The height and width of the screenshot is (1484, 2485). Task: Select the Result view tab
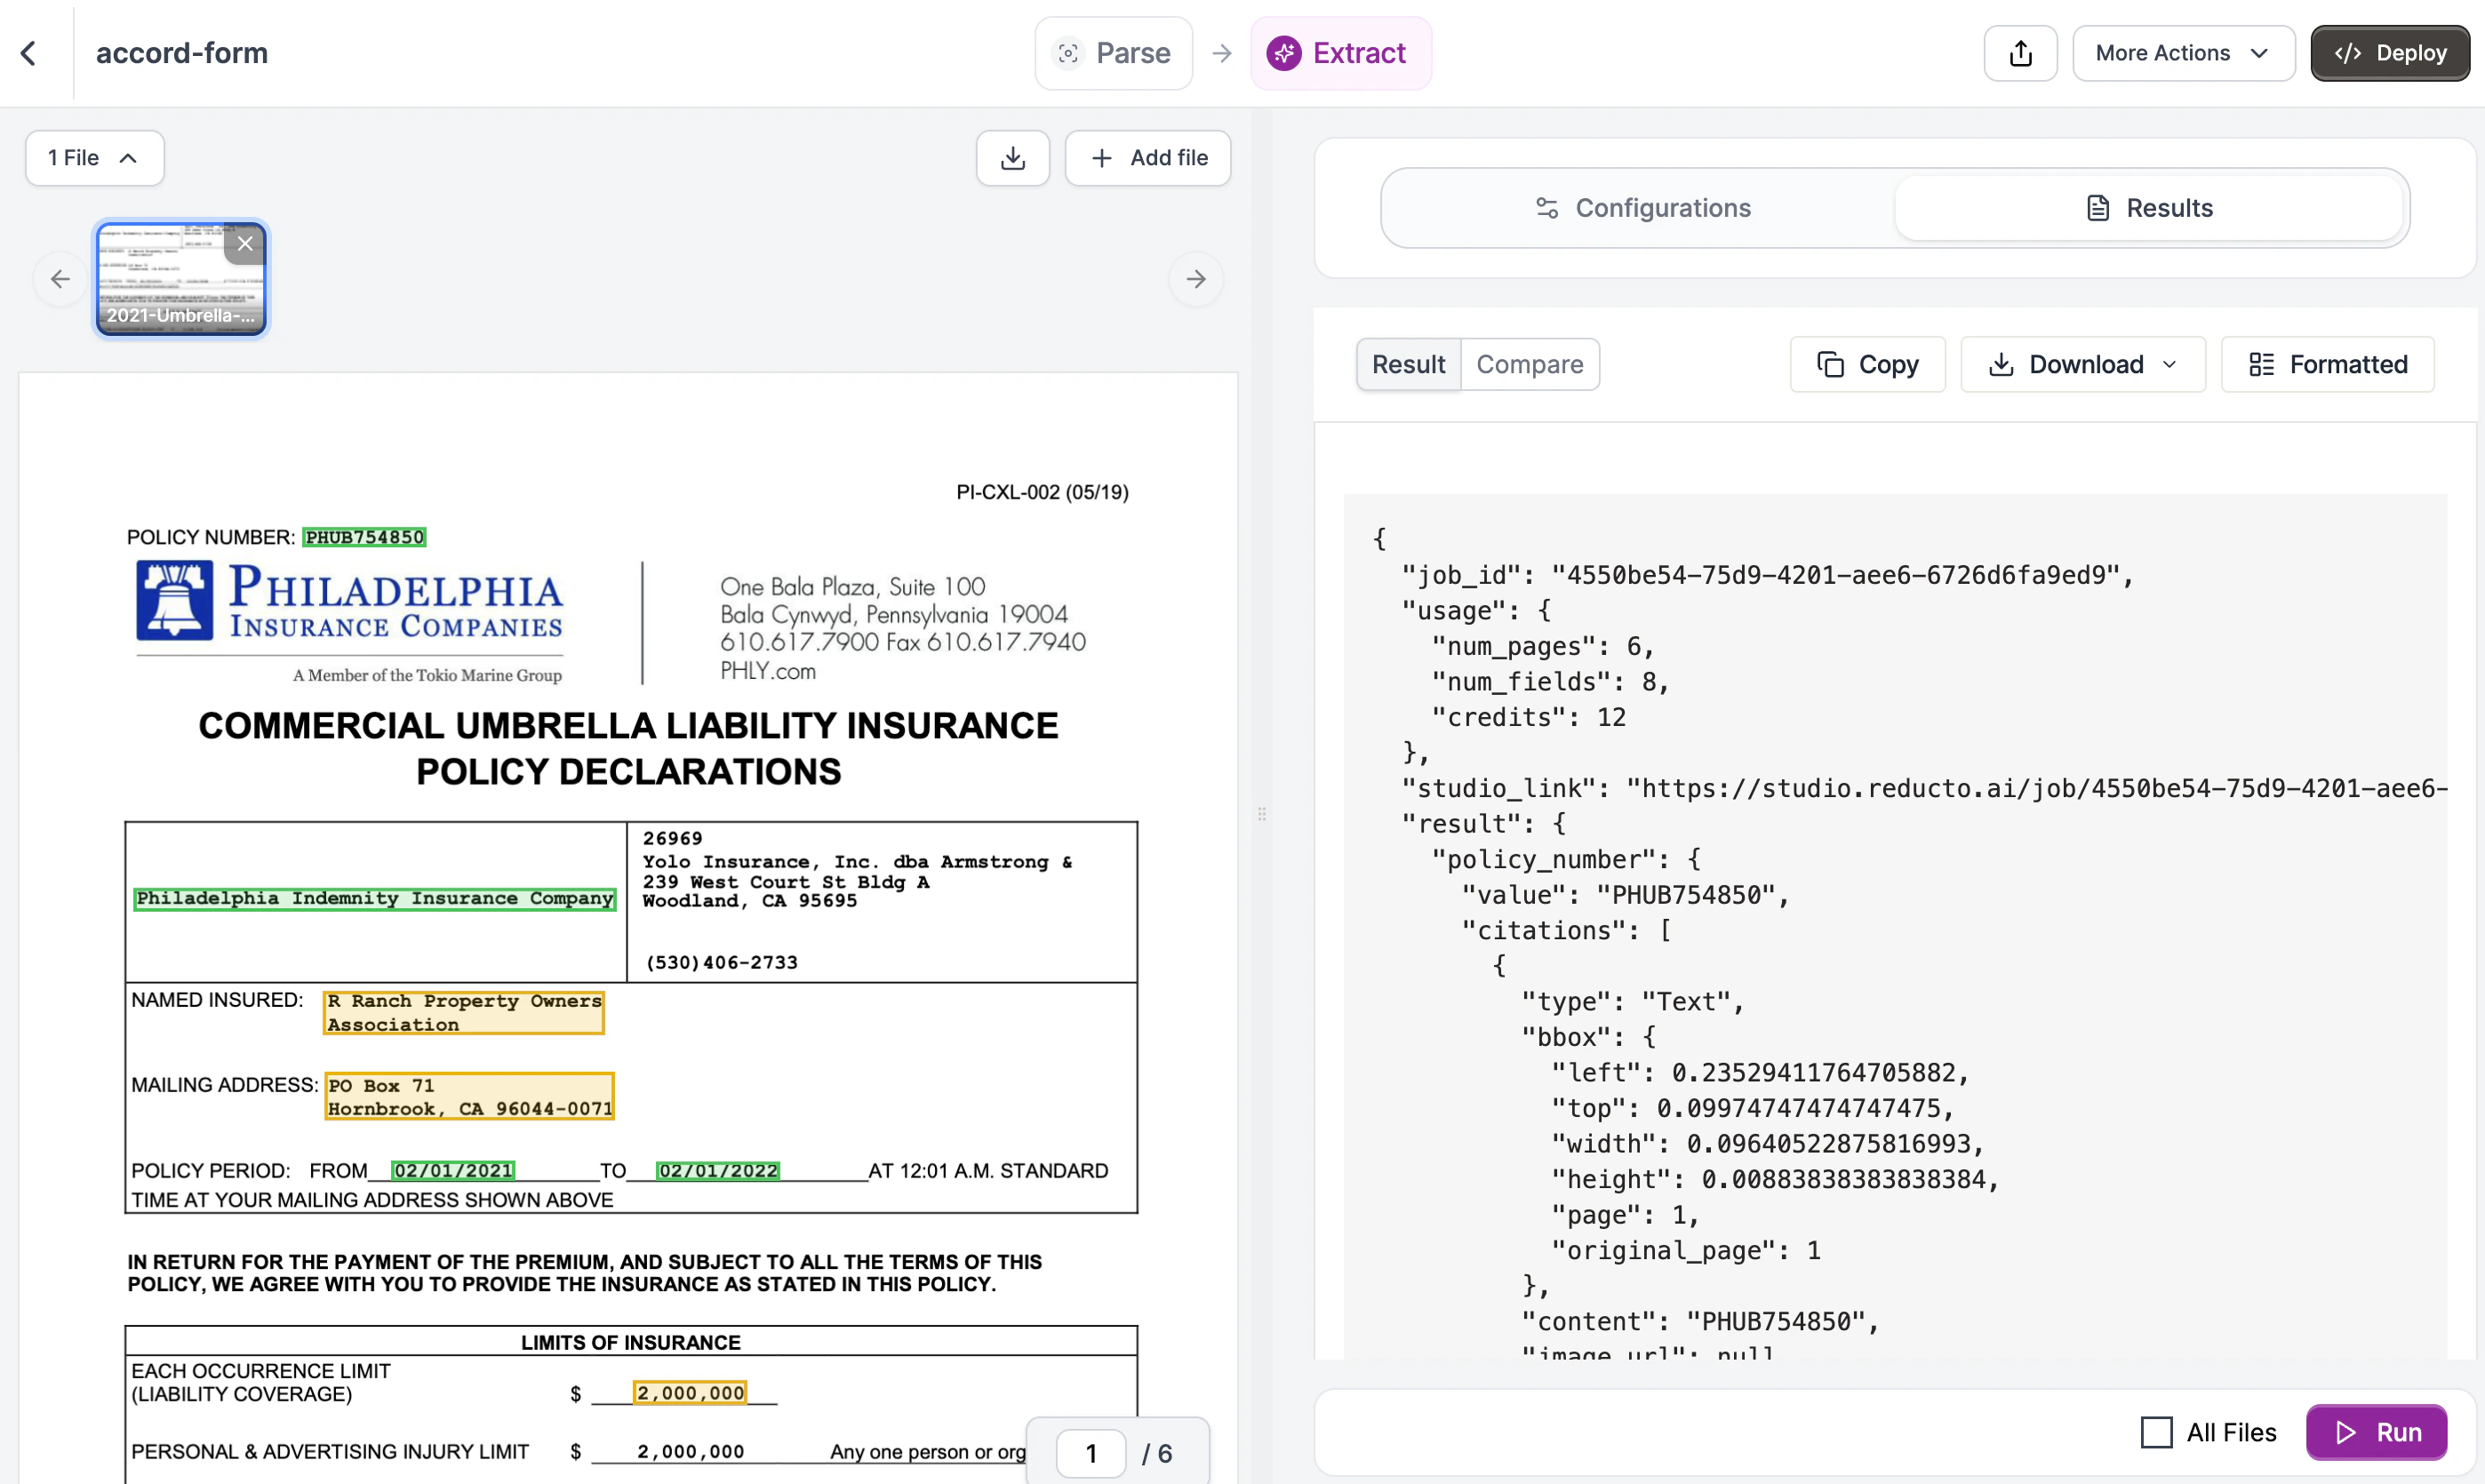(x=1408, y=364)
